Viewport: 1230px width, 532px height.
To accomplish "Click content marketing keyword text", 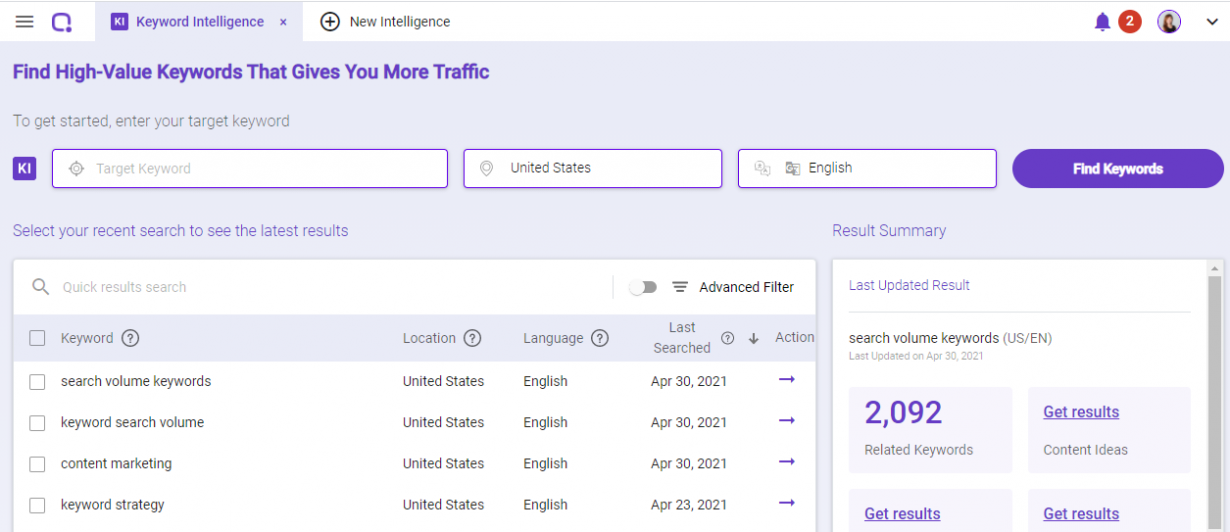I will 116,463.
